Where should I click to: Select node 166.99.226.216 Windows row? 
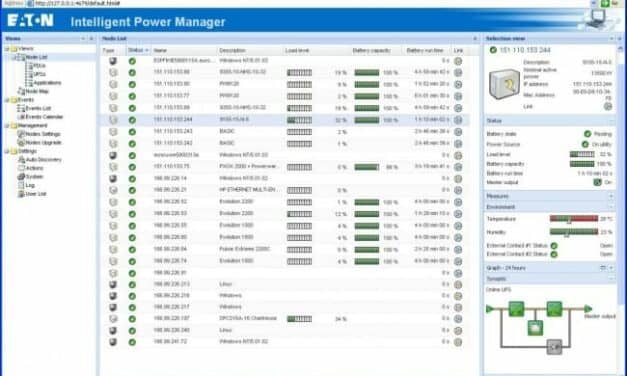[284, 296]
